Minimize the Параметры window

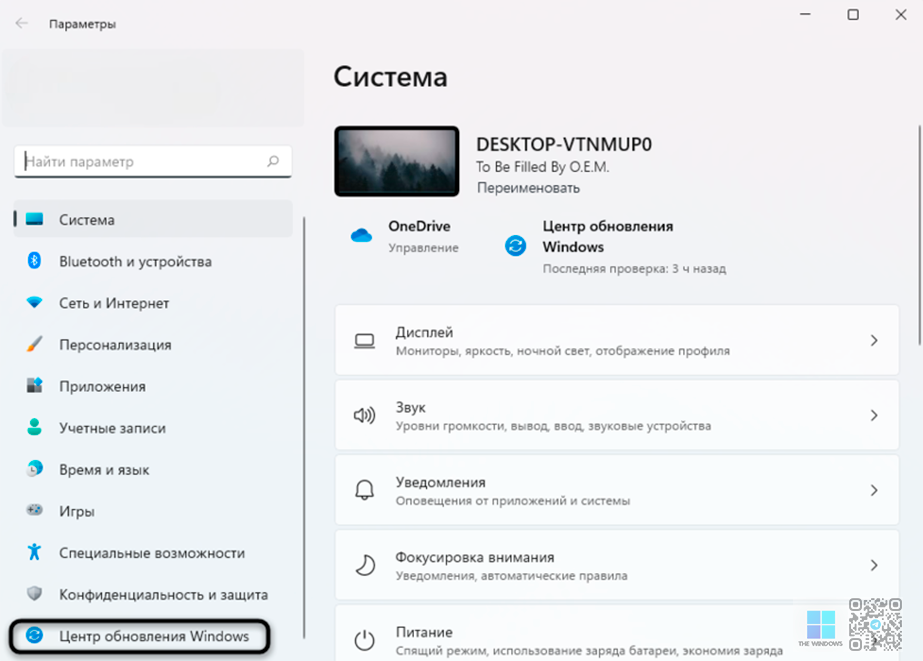pyautogui.click(x=805, y=15)
